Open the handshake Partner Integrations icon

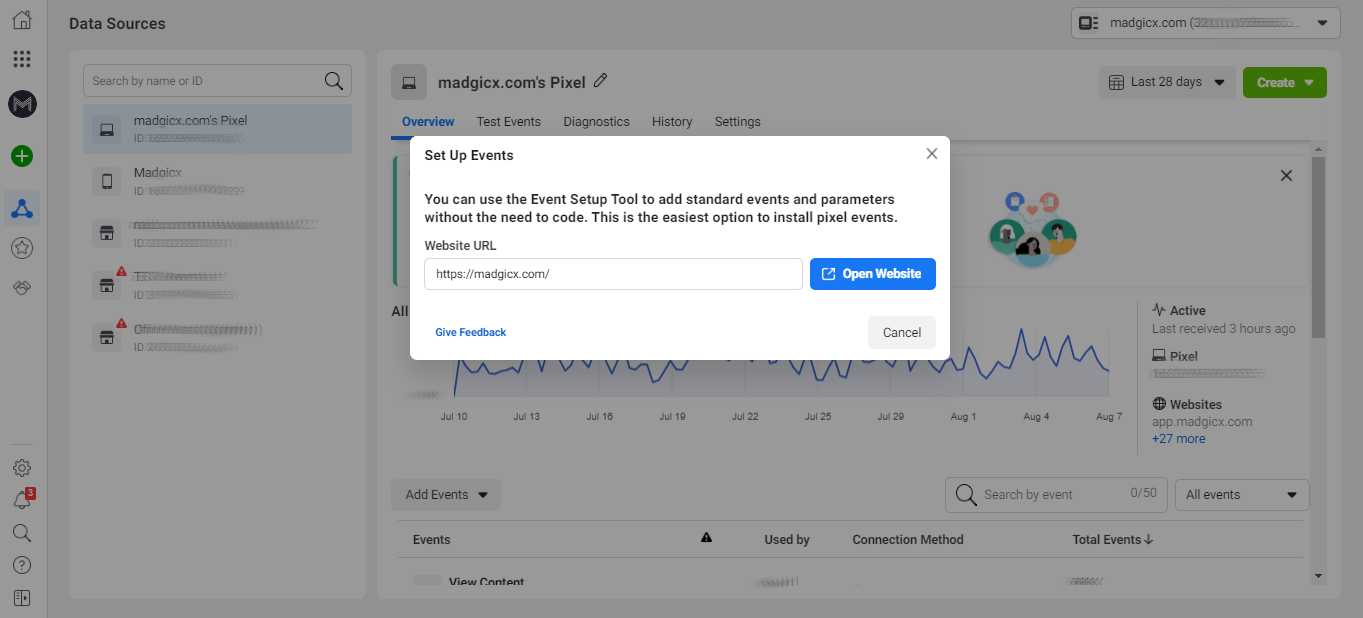(22, 287)
